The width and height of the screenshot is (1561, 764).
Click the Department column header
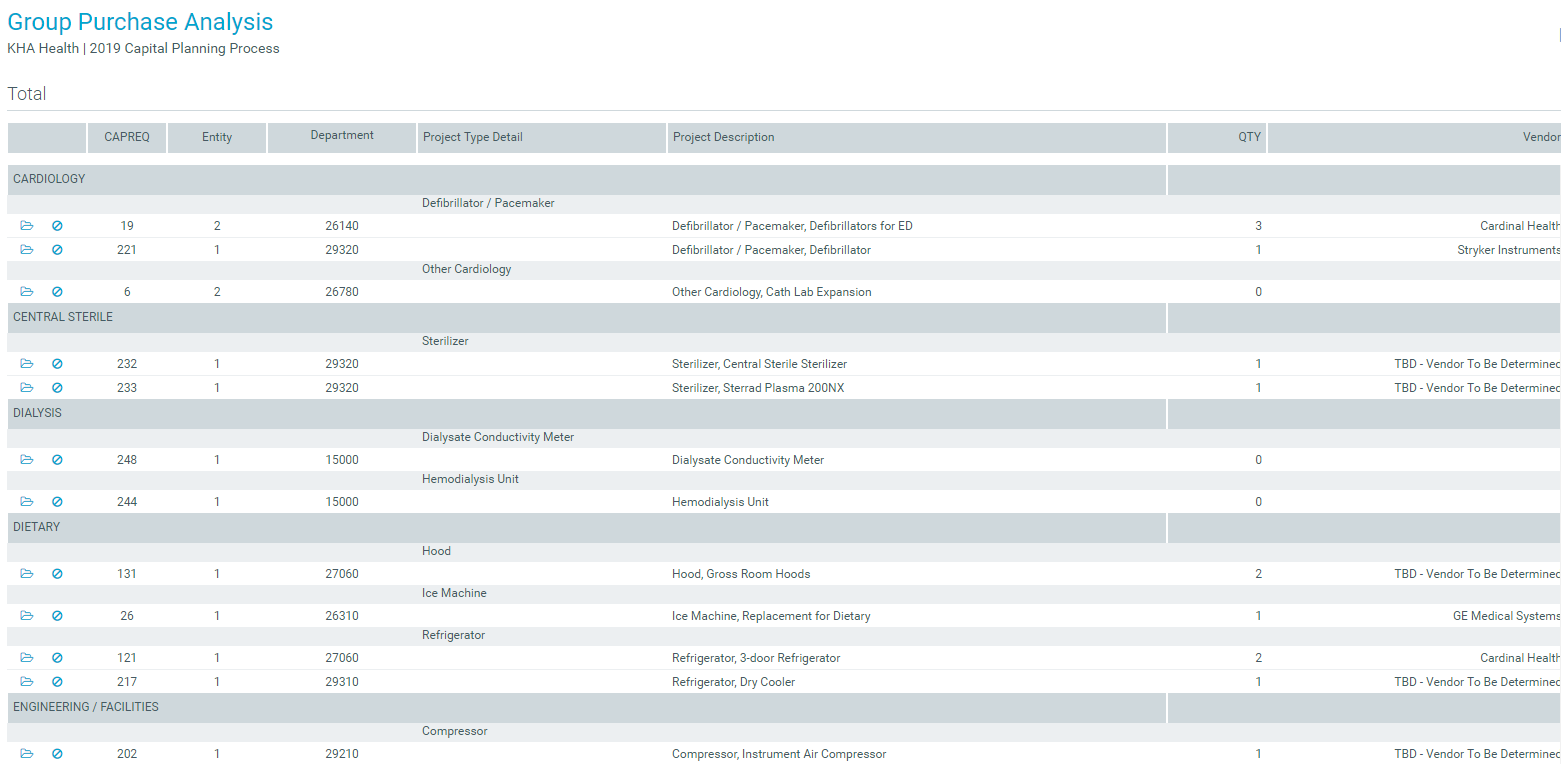click(342, 138)
